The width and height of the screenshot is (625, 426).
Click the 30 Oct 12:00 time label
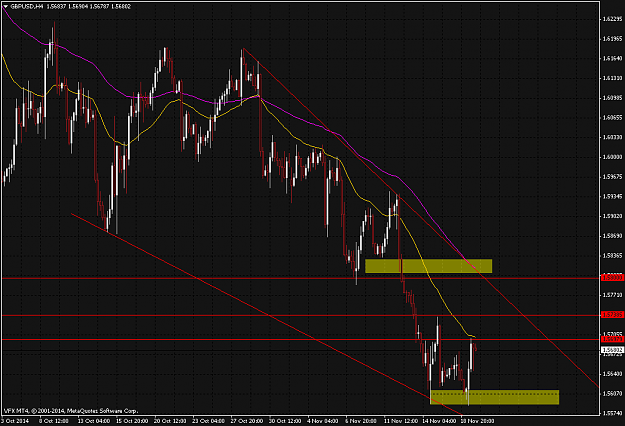(285, 421)
